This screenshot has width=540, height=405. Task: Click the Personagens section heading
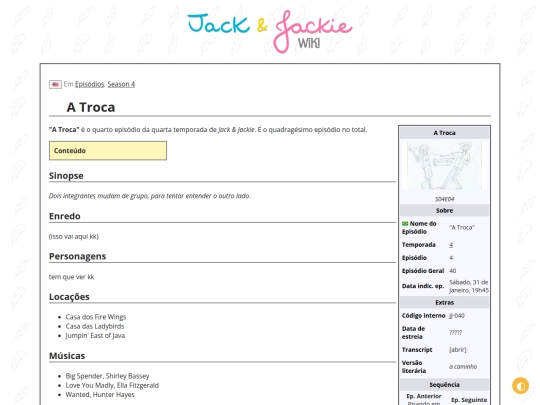coord(77,256)
